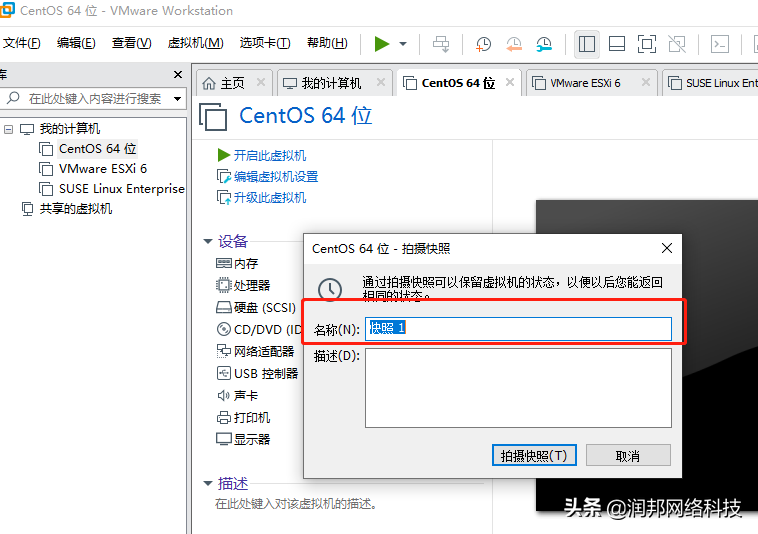This screenshot has height=534, width=758.
Task: Click the green power-on play button
Action: pyautogui.click(x=381, y=44)
